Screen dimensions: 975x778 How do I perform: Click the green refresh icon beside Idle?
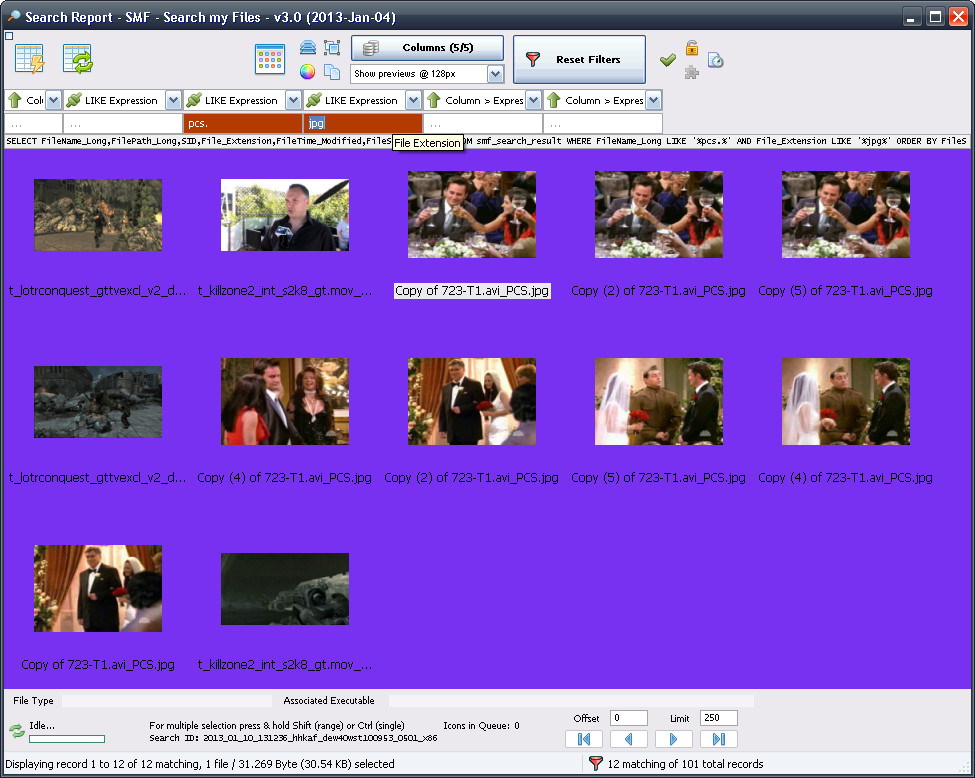pos(17,731)
